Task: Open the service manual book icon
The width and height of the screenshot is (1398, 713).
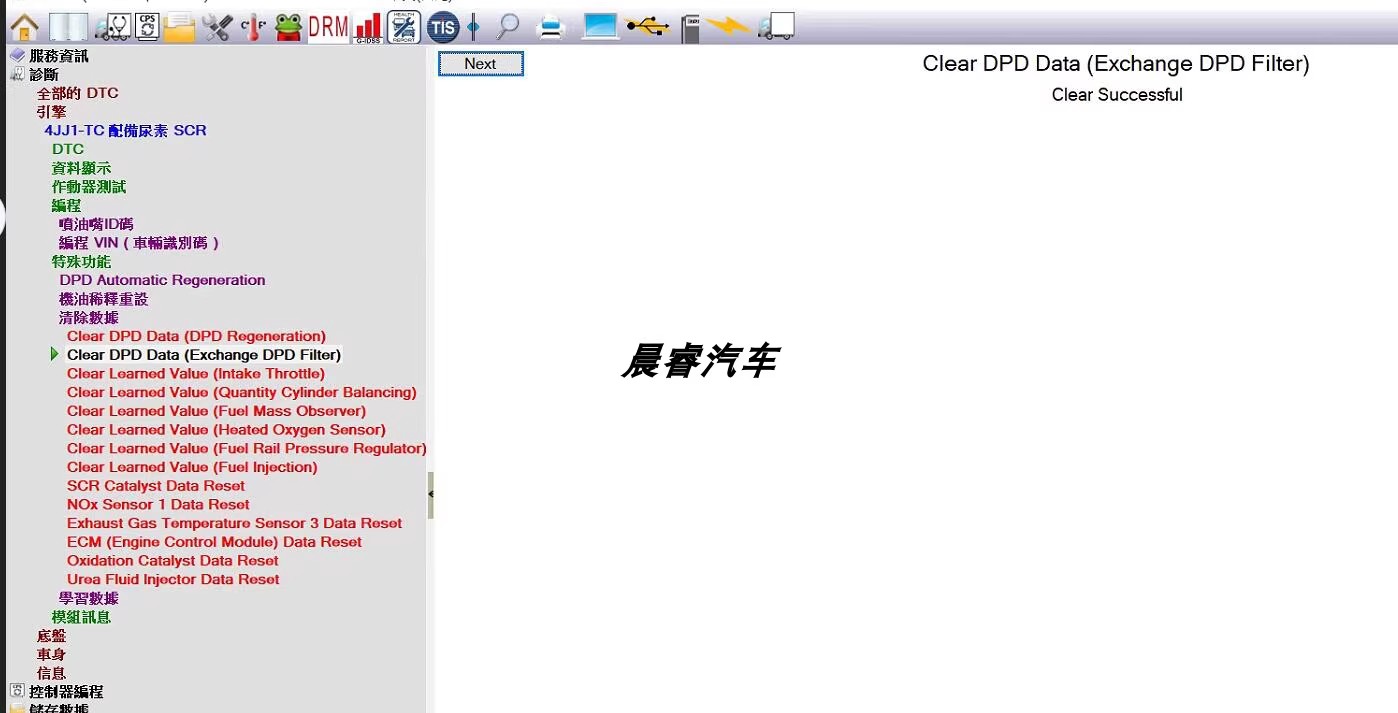Action: pyautogui.click(x=68, y=27)
